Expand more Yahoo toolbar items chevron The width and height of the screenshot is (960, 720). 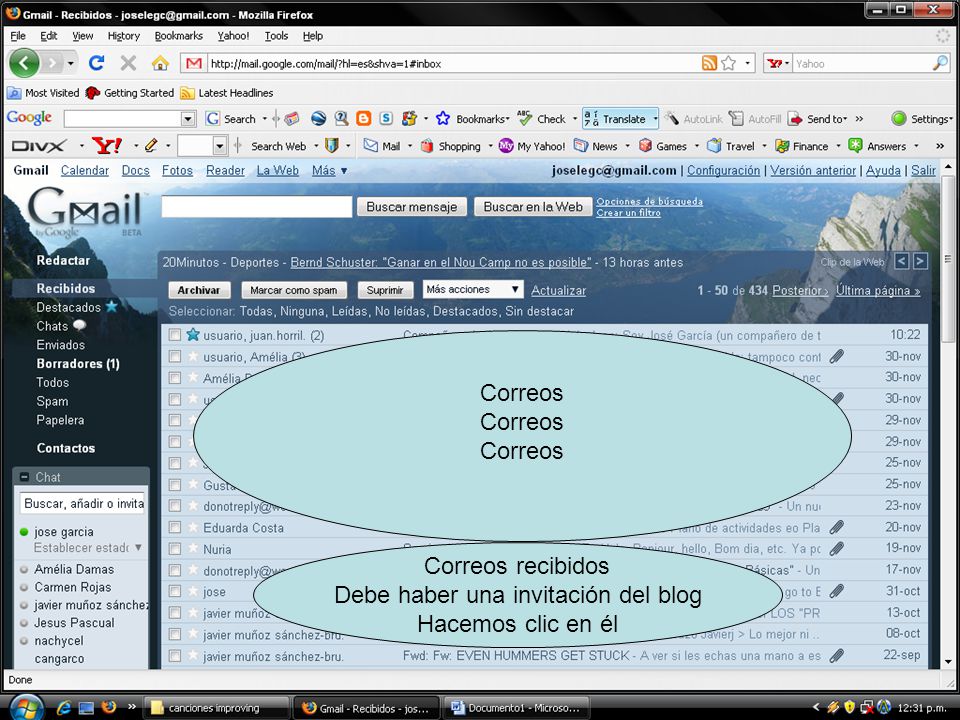940,146
